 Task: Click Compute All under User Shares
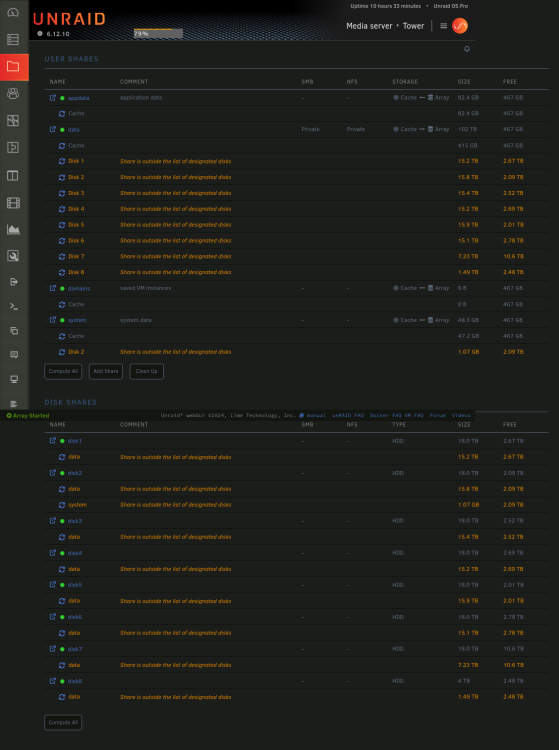click(x=63, y=371)
